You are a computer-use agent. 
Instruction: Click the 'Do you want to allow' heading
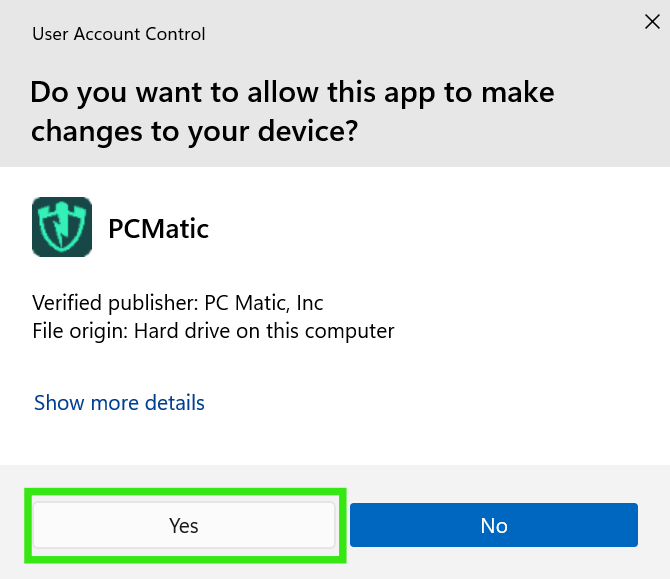[x=292, y=92]
